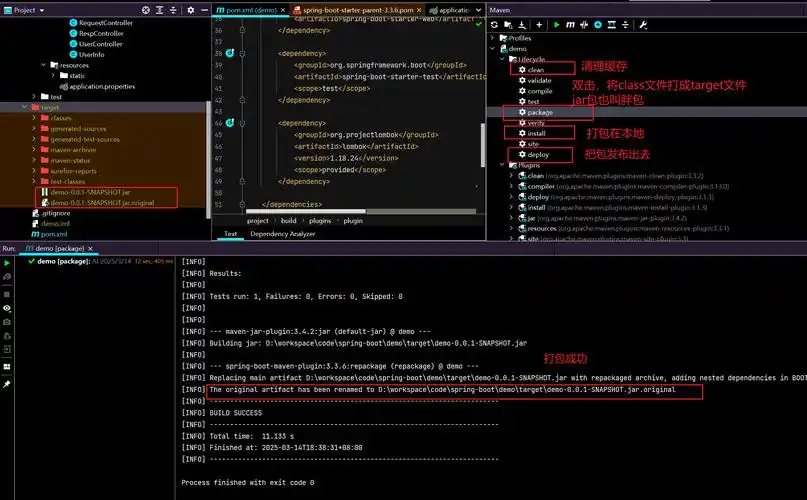
Task: Switch to spring-boot-starter-parent-3.3.6.pom tab
Action: 358,10
